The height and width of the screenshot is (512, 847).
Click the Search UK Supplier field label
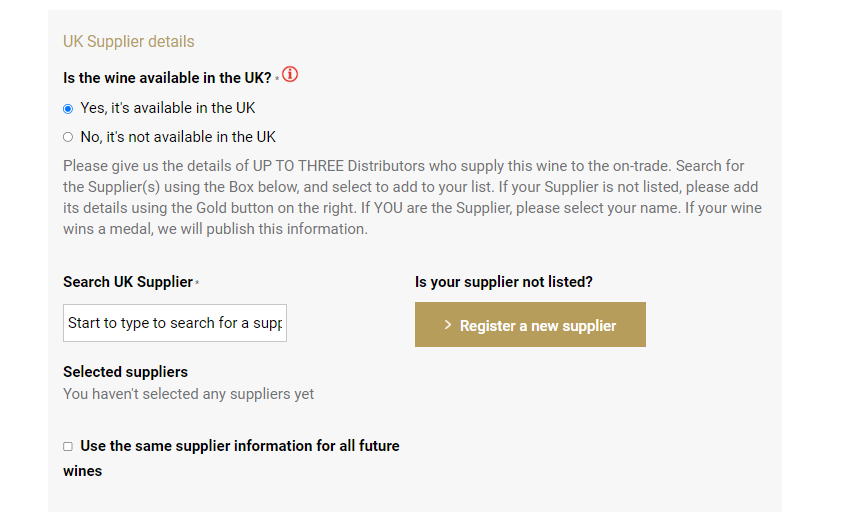point(128,282)
